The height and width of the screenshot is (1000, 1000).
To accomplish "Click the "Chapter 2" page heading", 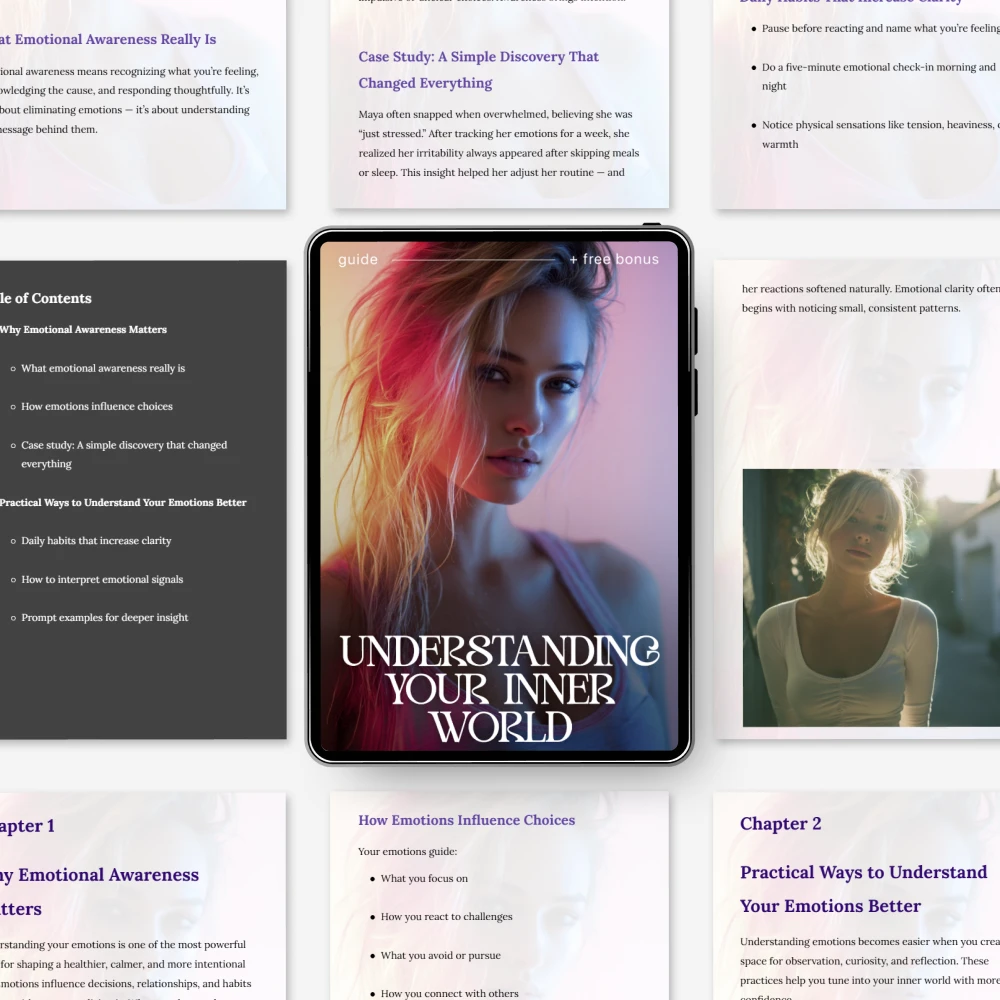I will click(x=780, y=824).
